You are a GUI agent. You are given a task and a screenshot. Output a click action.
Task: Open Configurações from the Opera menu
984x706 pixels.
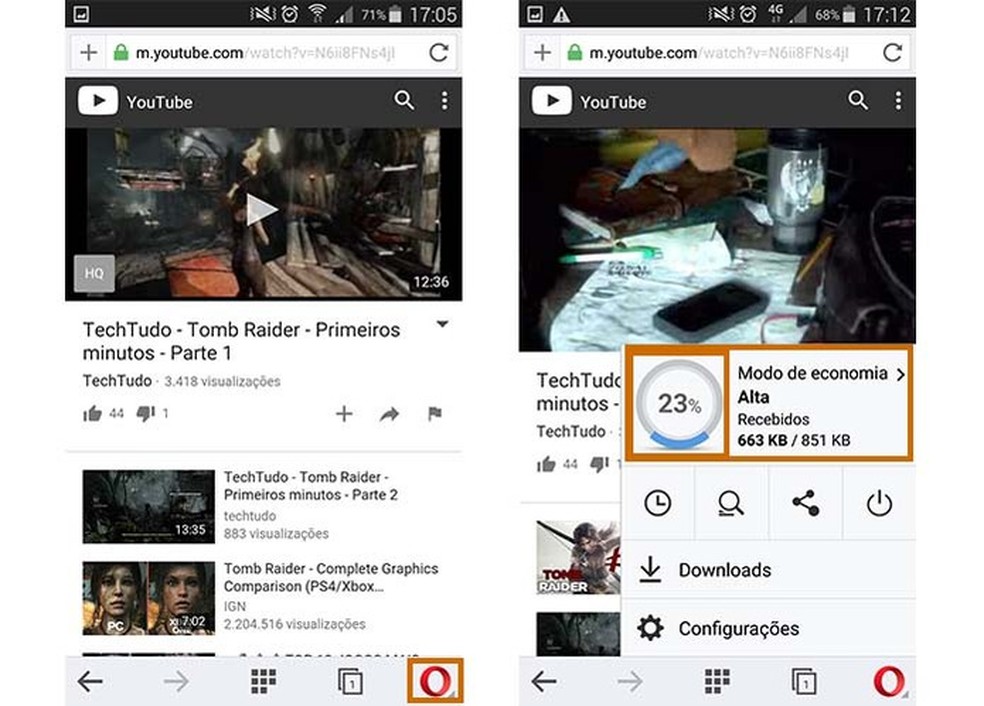pos(738,628)
